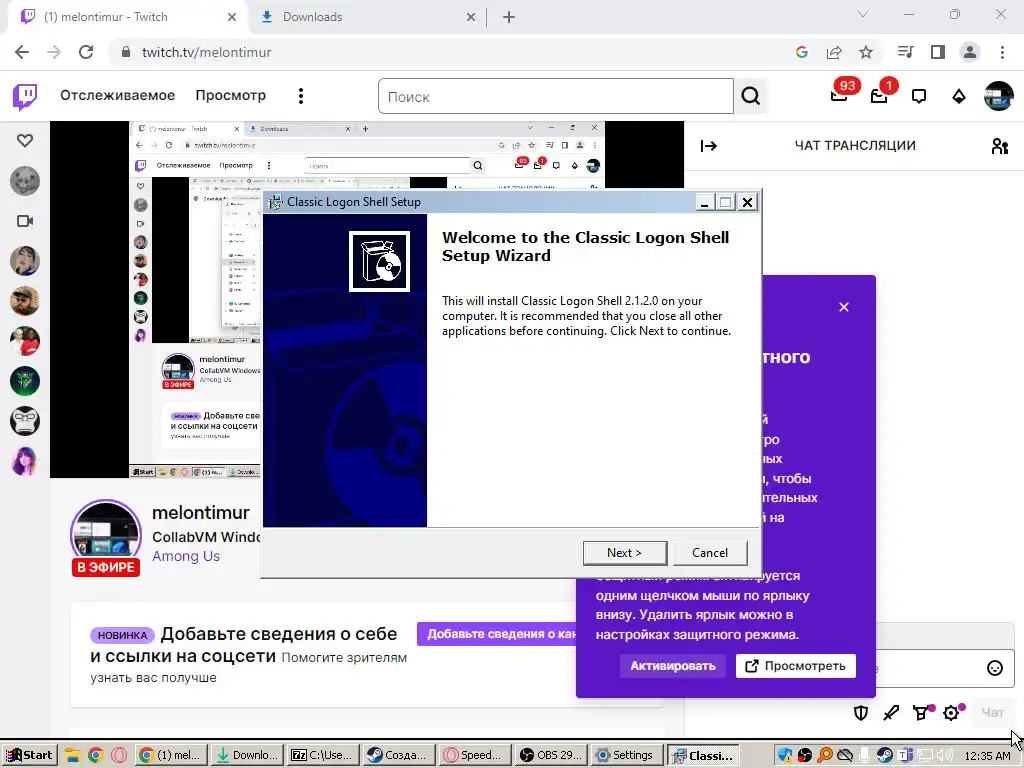Open the Chrome tab search chevron
Image resolution: width=1024 pixels, height=768 pixels.
(x=863, y=14)
